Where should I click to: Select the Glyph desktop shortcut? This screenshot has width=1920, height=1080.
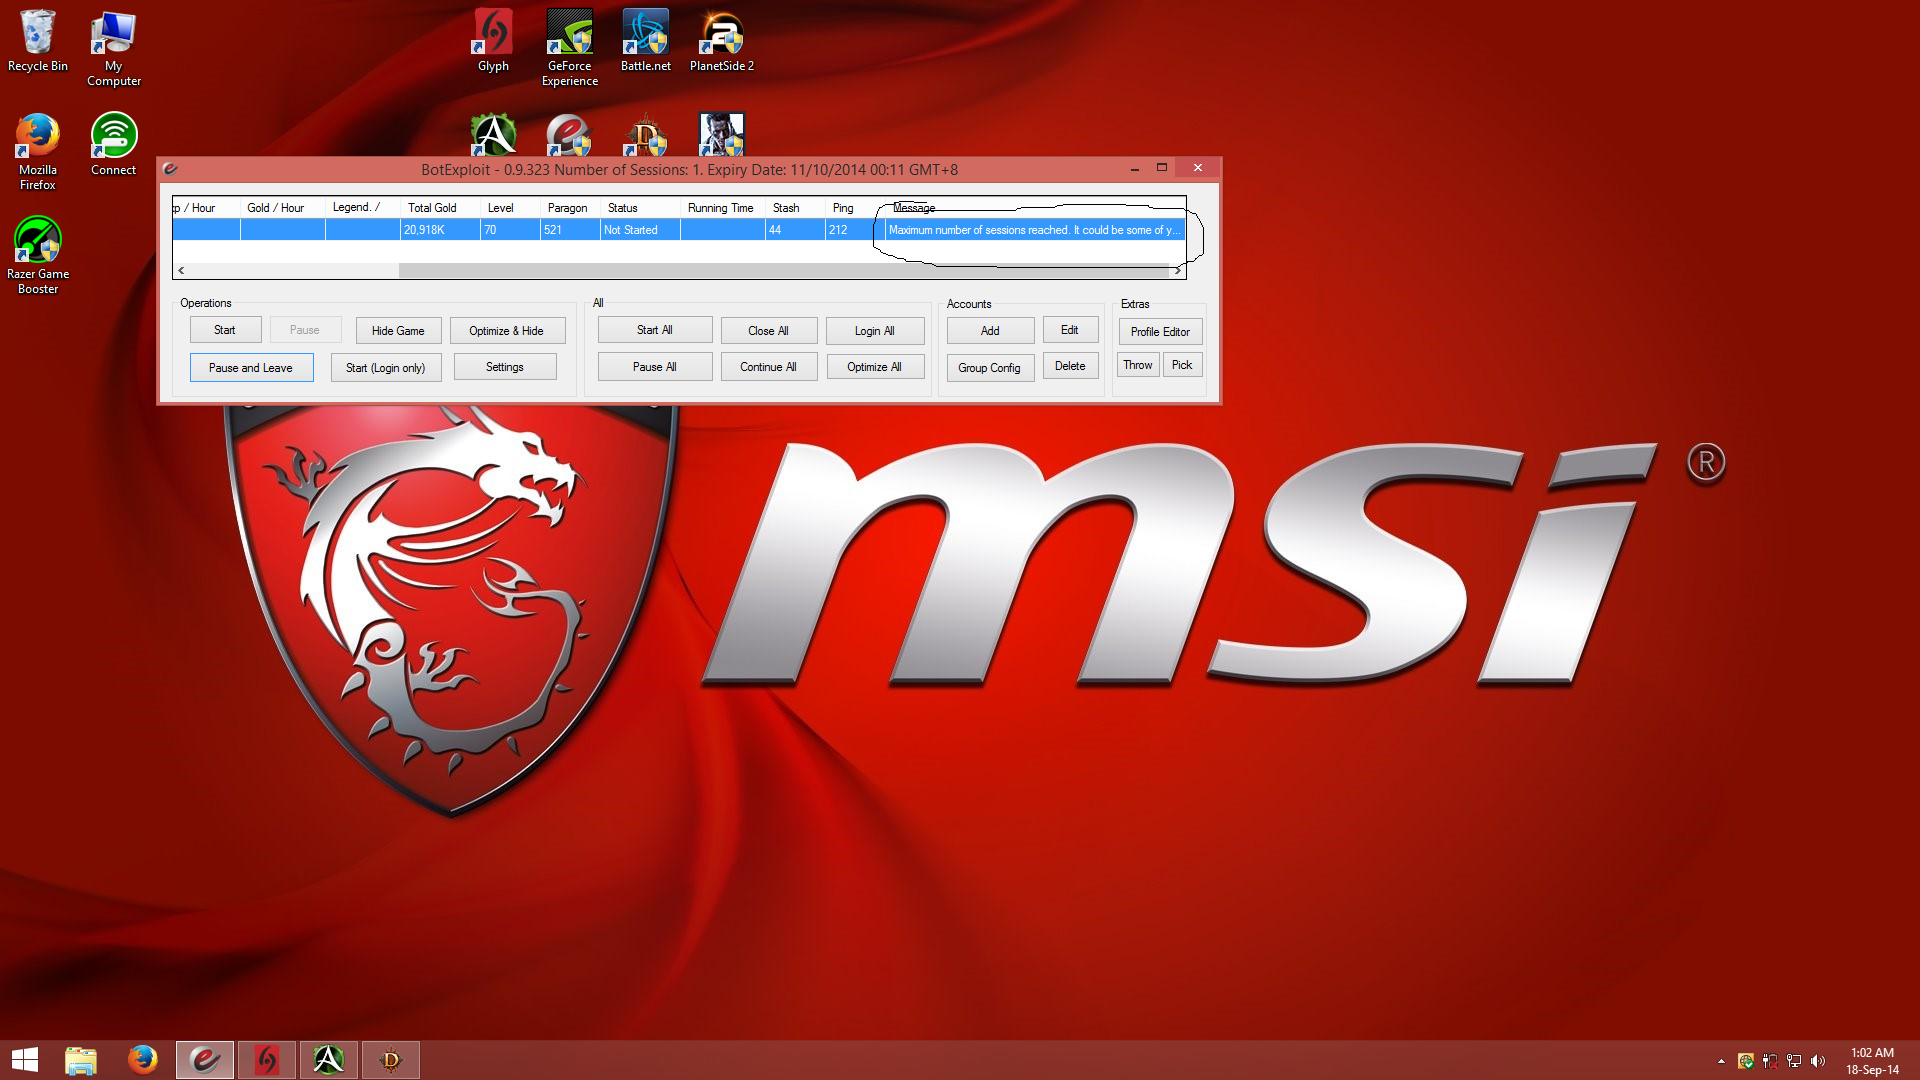pos(493,41)
